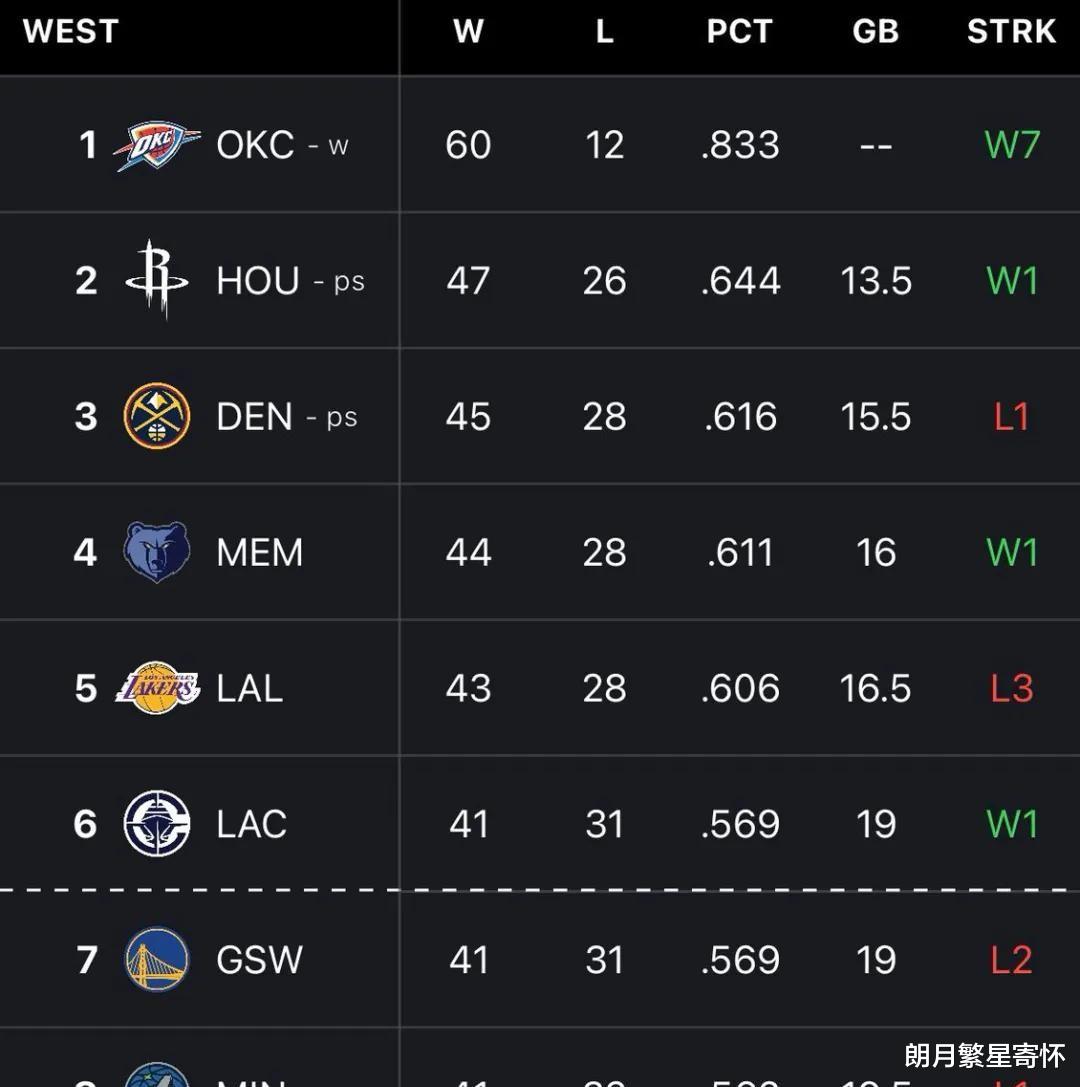Open the HOU team name link
The image size is (1080, 1087).
(258, 281)
